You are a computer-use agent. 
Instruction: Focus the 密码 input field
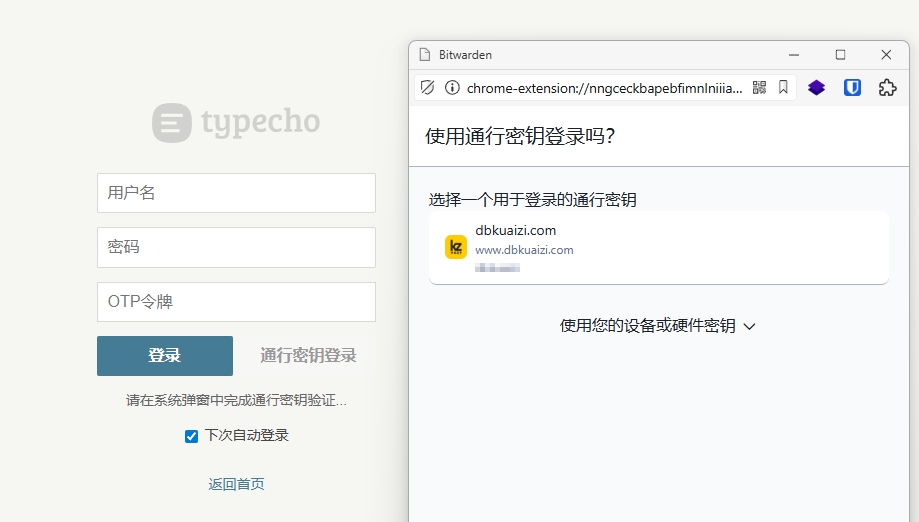click(236, 247)
